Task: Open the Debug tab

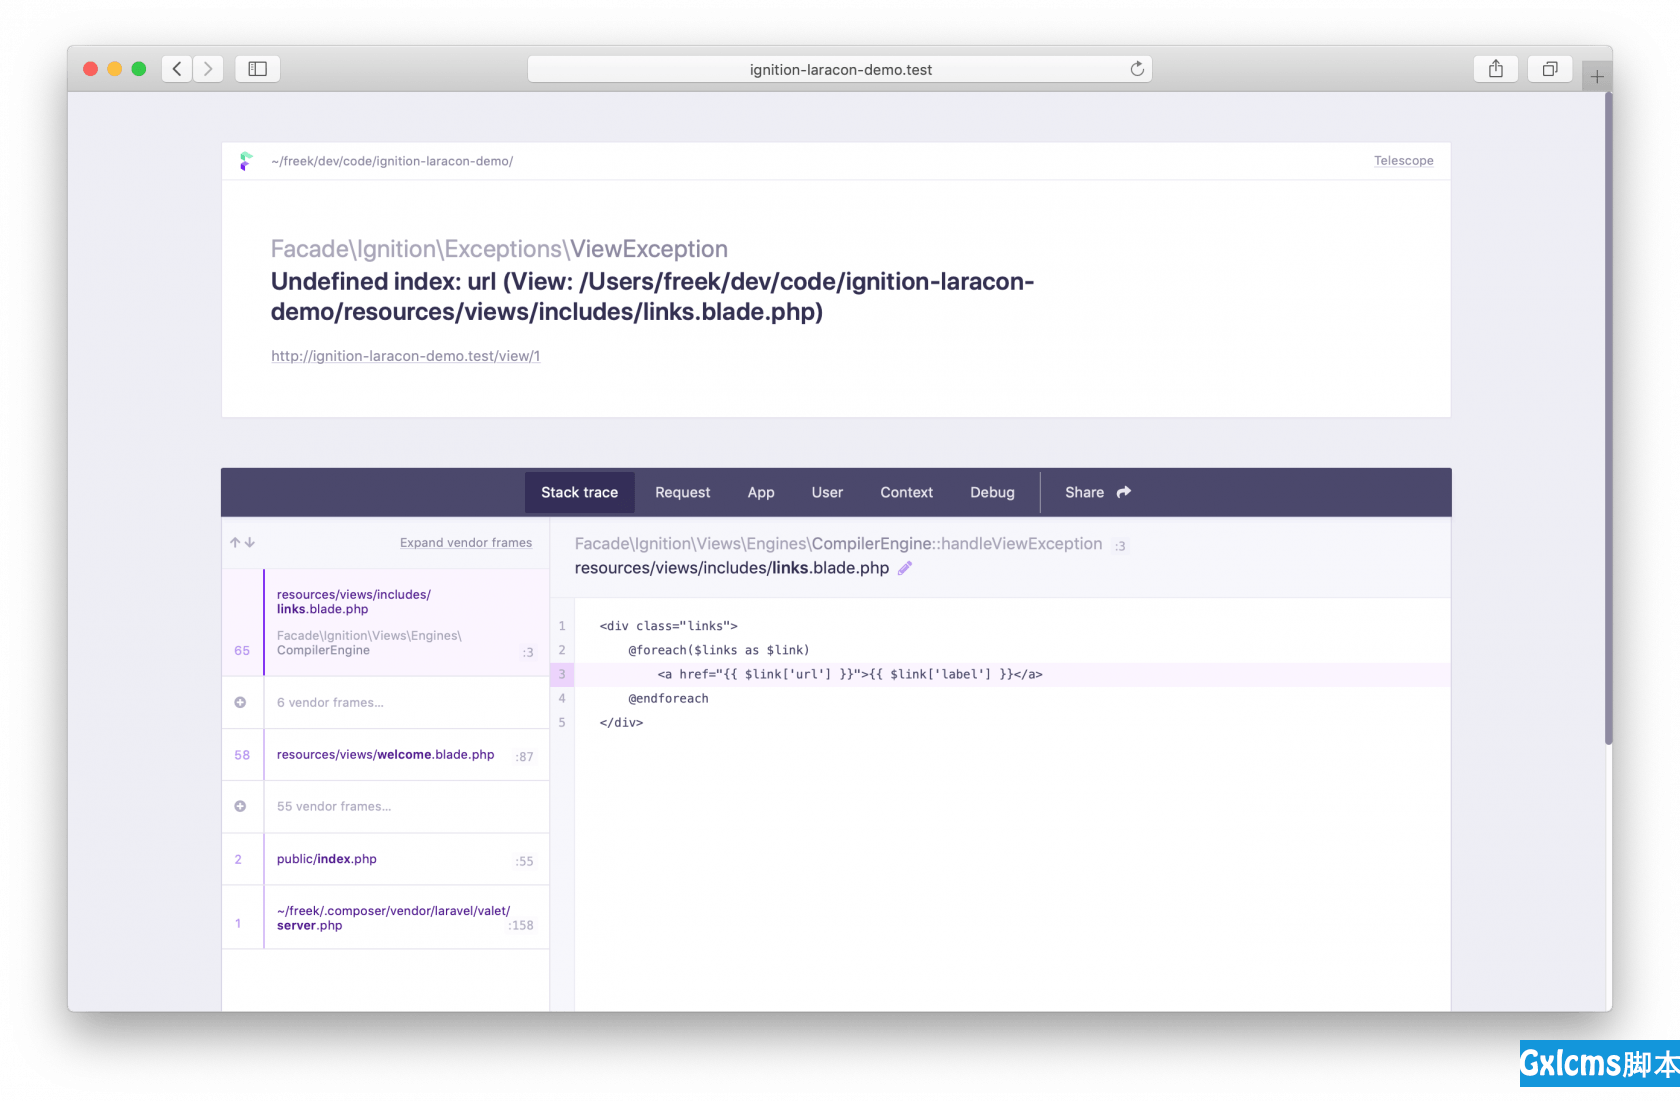Action: click(992, 492)
